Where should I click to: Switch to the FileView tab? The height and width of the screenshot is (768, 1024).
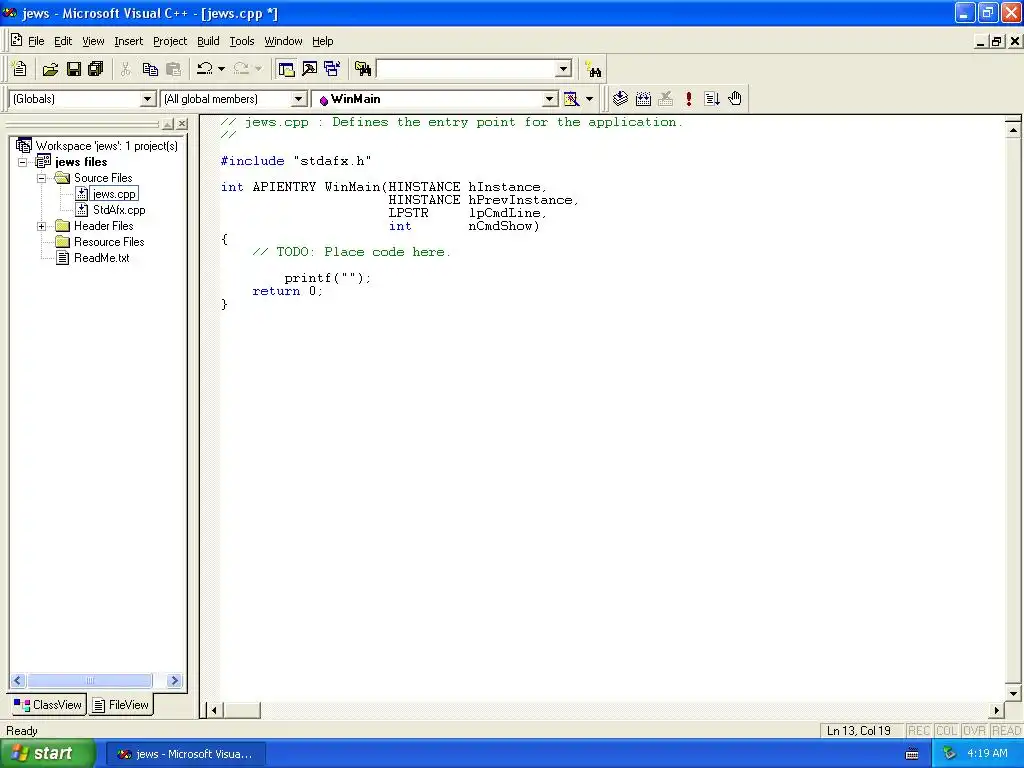[121, 705]
